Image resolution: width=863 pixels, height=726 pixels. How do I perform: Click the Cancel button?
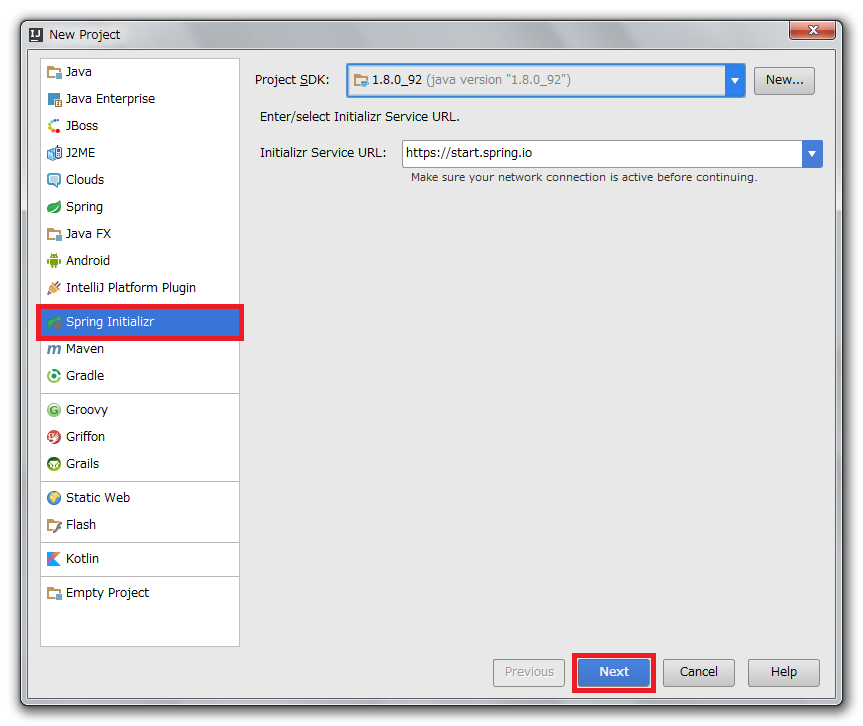pyautogui.click(x=698, y=672)
